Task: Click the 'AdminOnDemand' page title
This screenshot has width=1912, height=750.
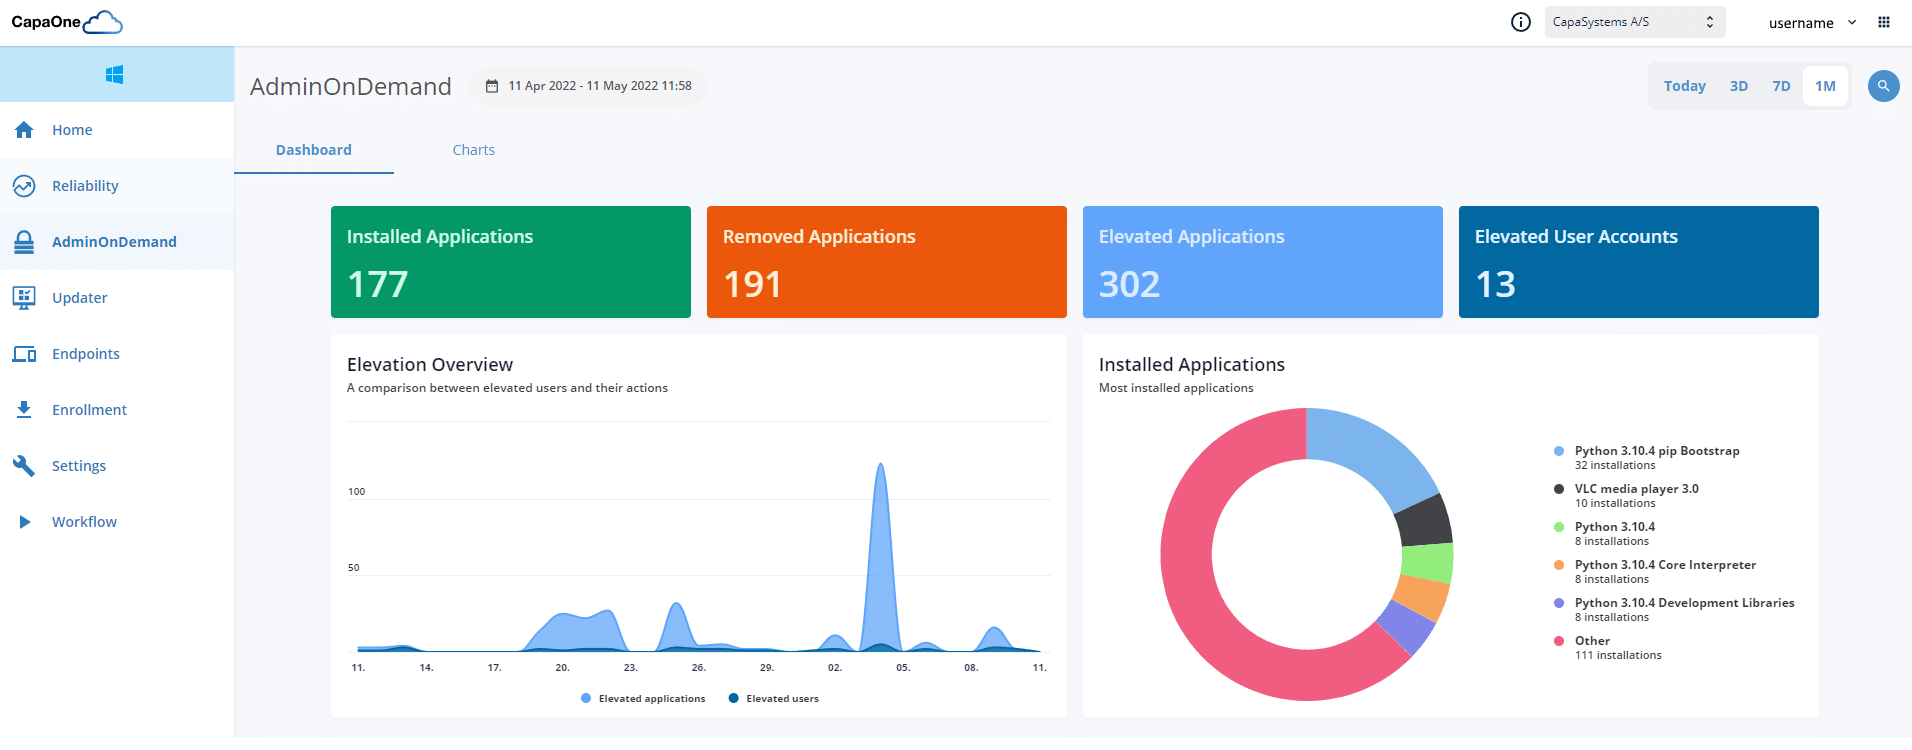Action: 351,87
